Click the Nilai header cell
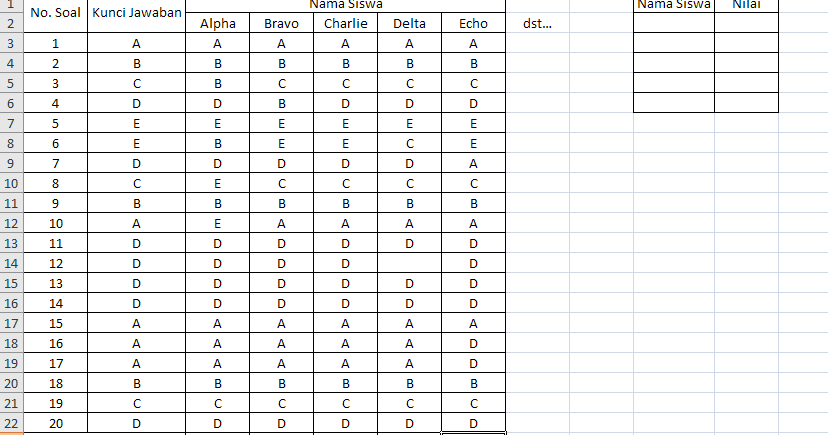The width and height of the screenshot is (828, 435). (x=746, y=5)
